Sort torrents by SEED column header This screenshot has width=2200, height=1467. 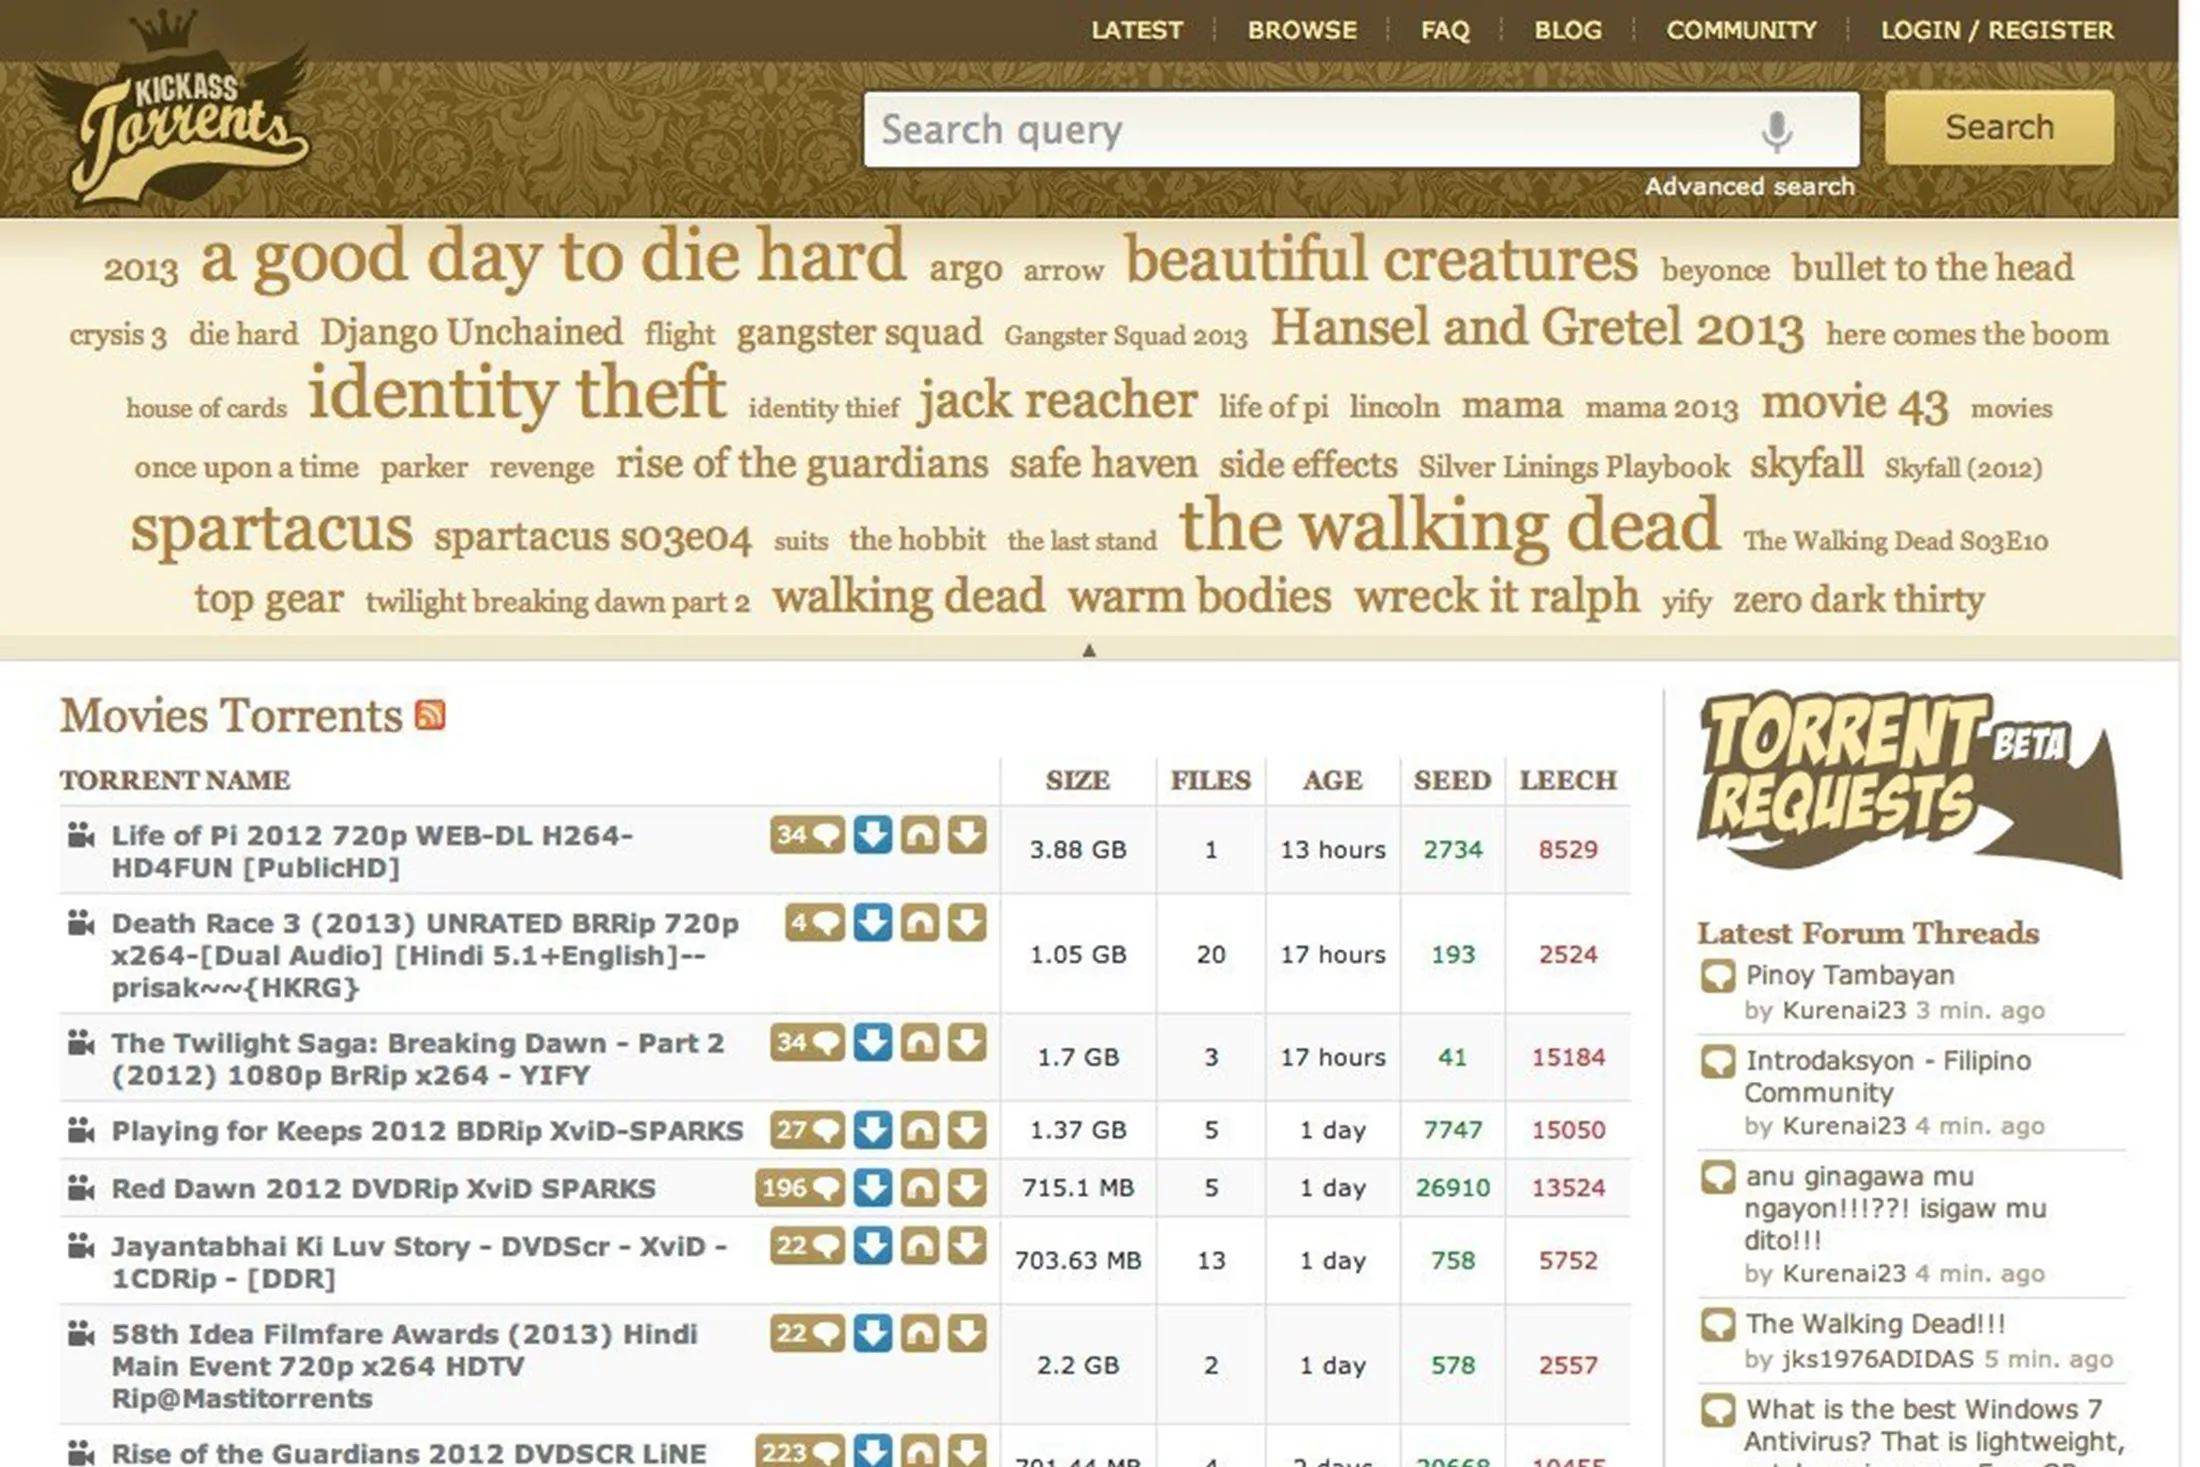(1451, 780)
